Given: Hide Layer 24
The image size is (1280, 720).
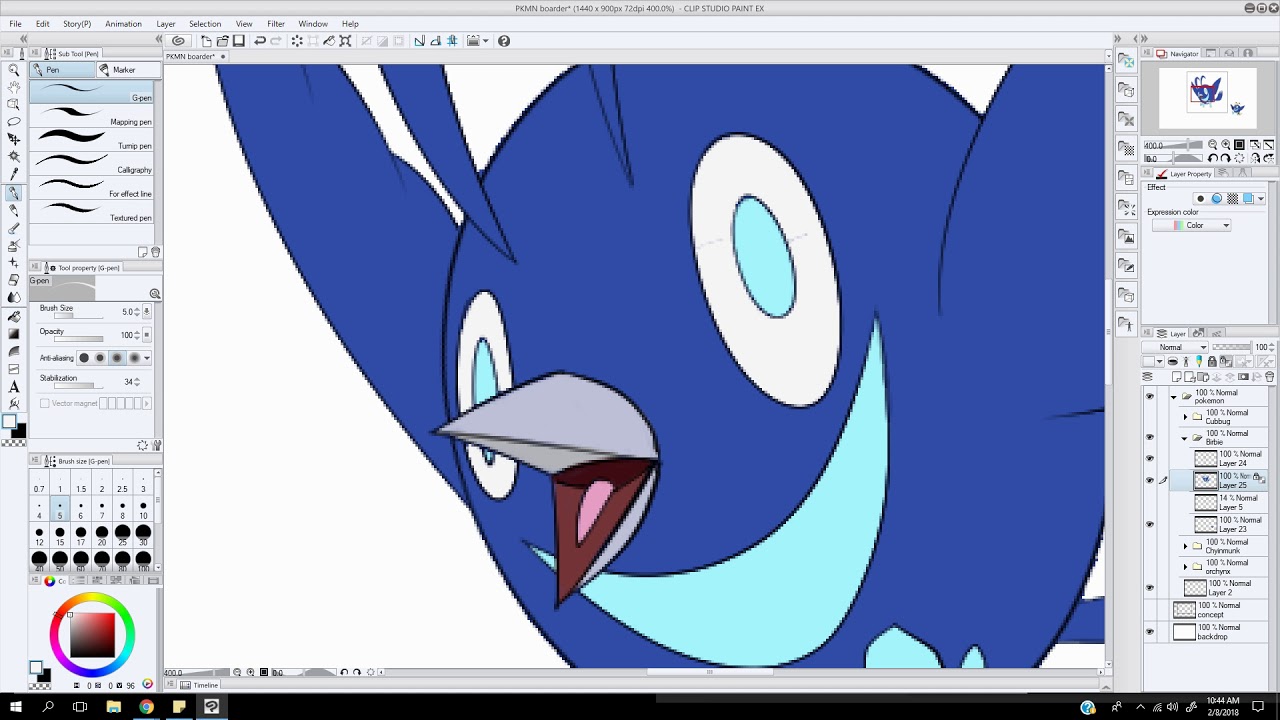Looking at the screenshot, I should (1149, 459).
